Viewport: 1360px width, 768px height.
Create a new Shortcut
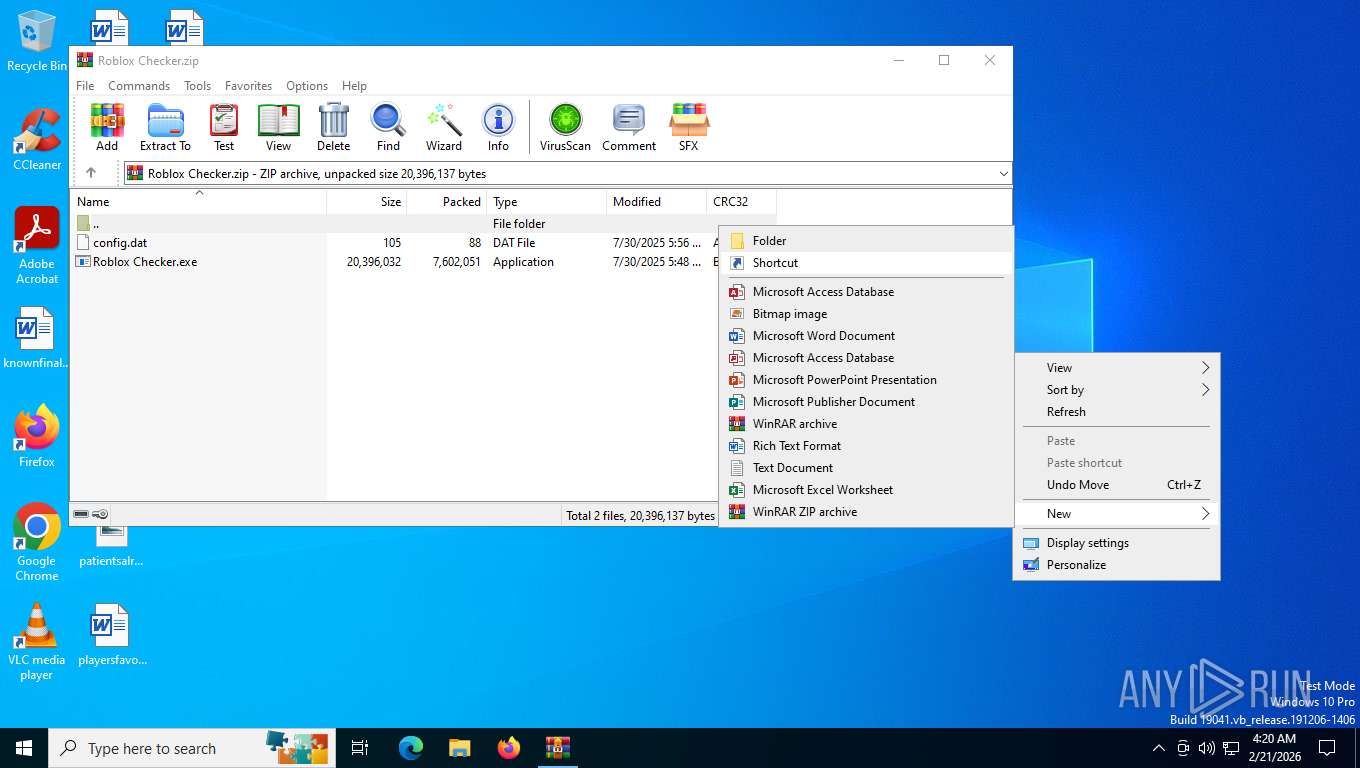click(866, 263)
